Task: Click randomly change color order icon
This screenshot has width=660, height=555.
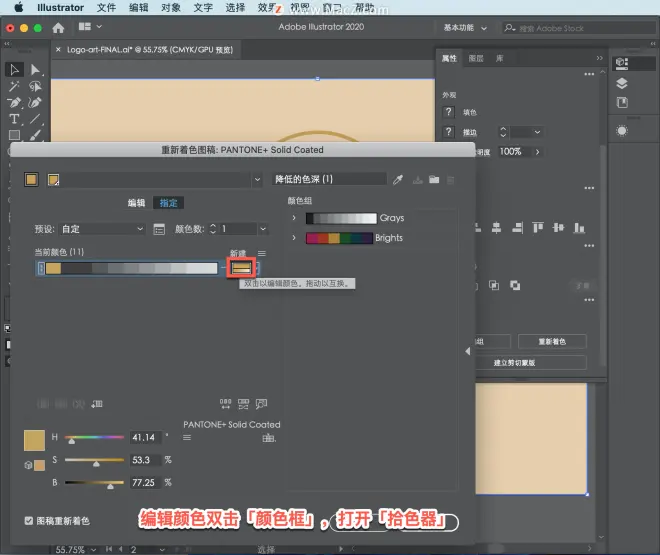Action: click(225, 404)
